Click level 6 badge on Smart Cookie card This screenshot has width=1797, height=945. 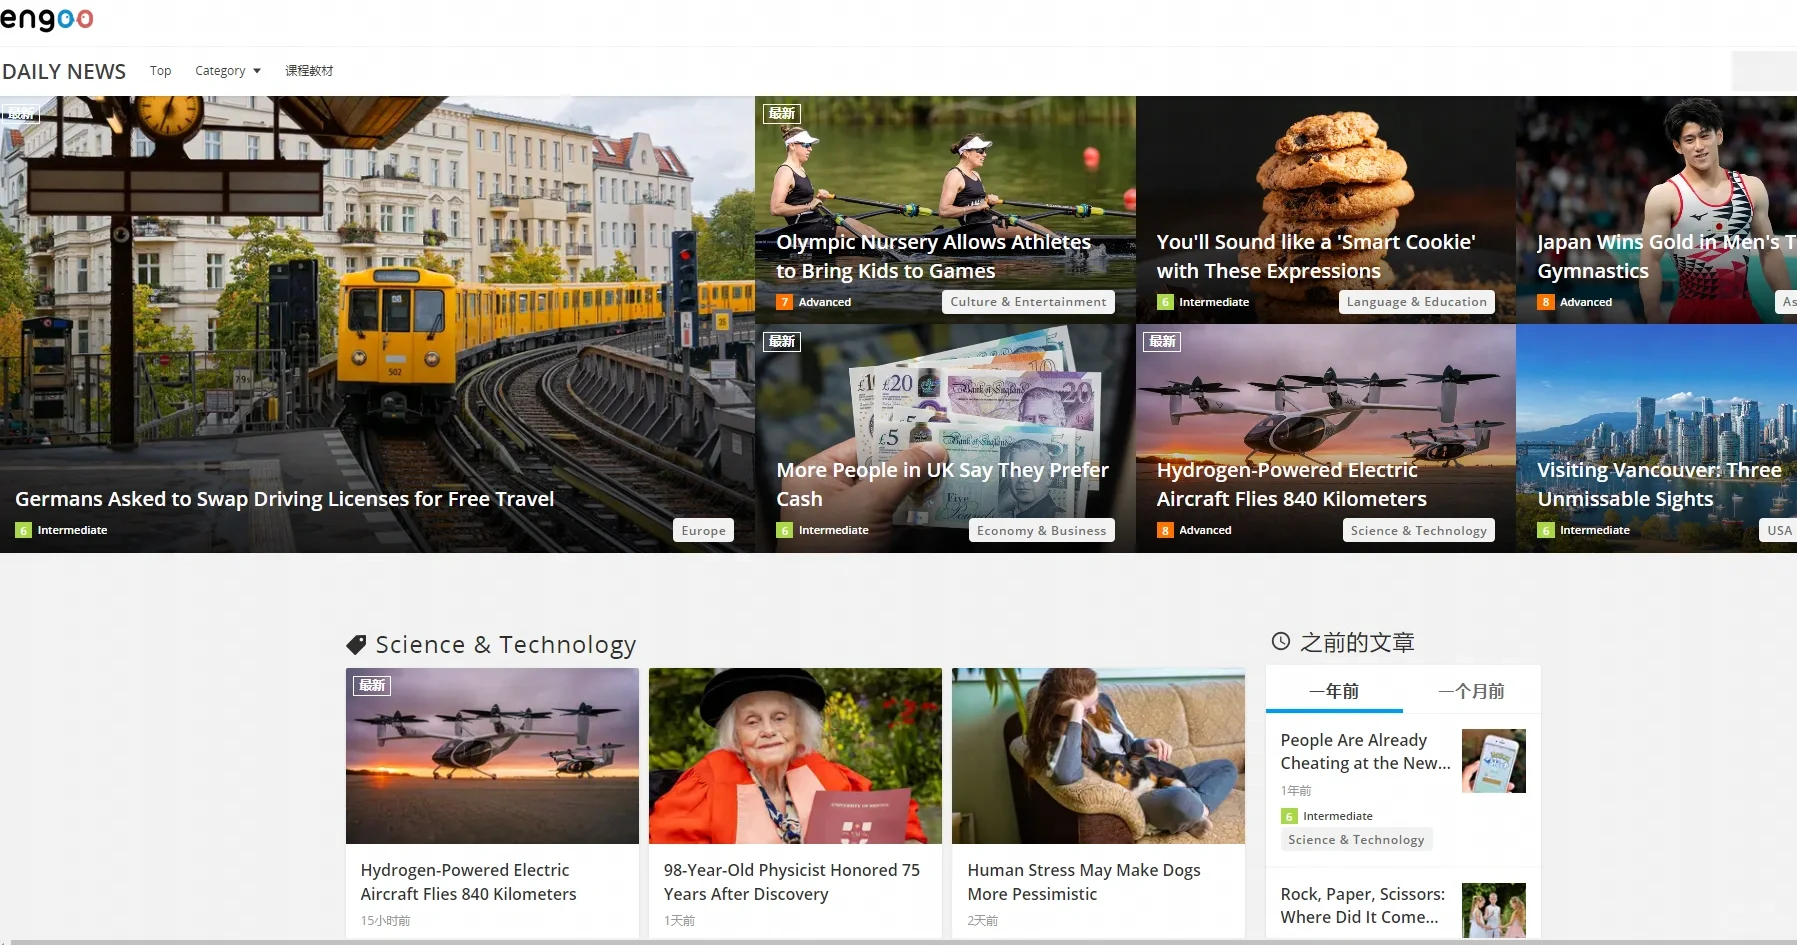click(x=1165, y=302)
